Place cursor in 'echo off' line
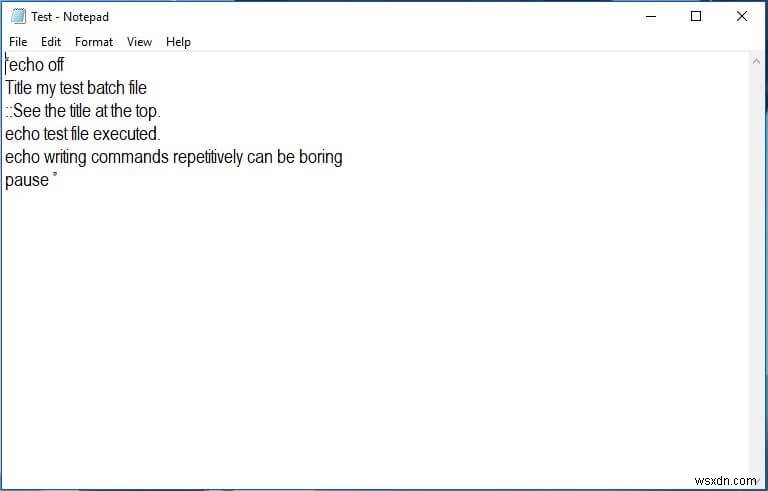The width and height of the screenshot is (768, 491). [x=35, y=65]
